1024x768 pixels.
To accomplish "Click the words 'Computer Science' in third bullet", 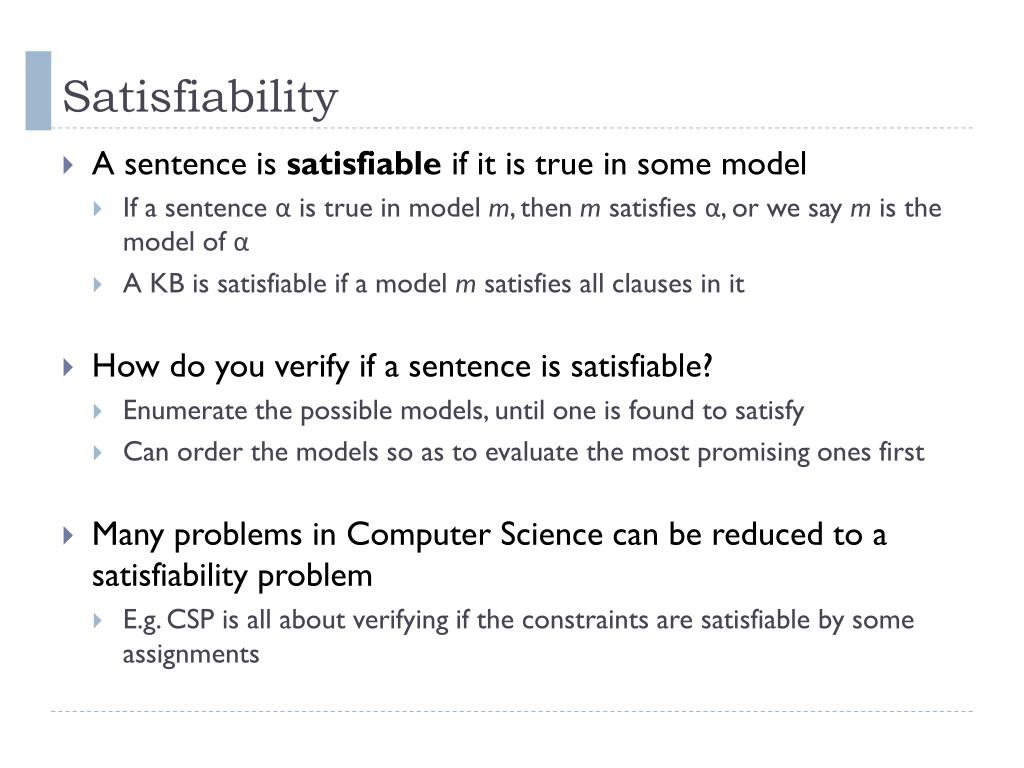I will pos(475,534).
